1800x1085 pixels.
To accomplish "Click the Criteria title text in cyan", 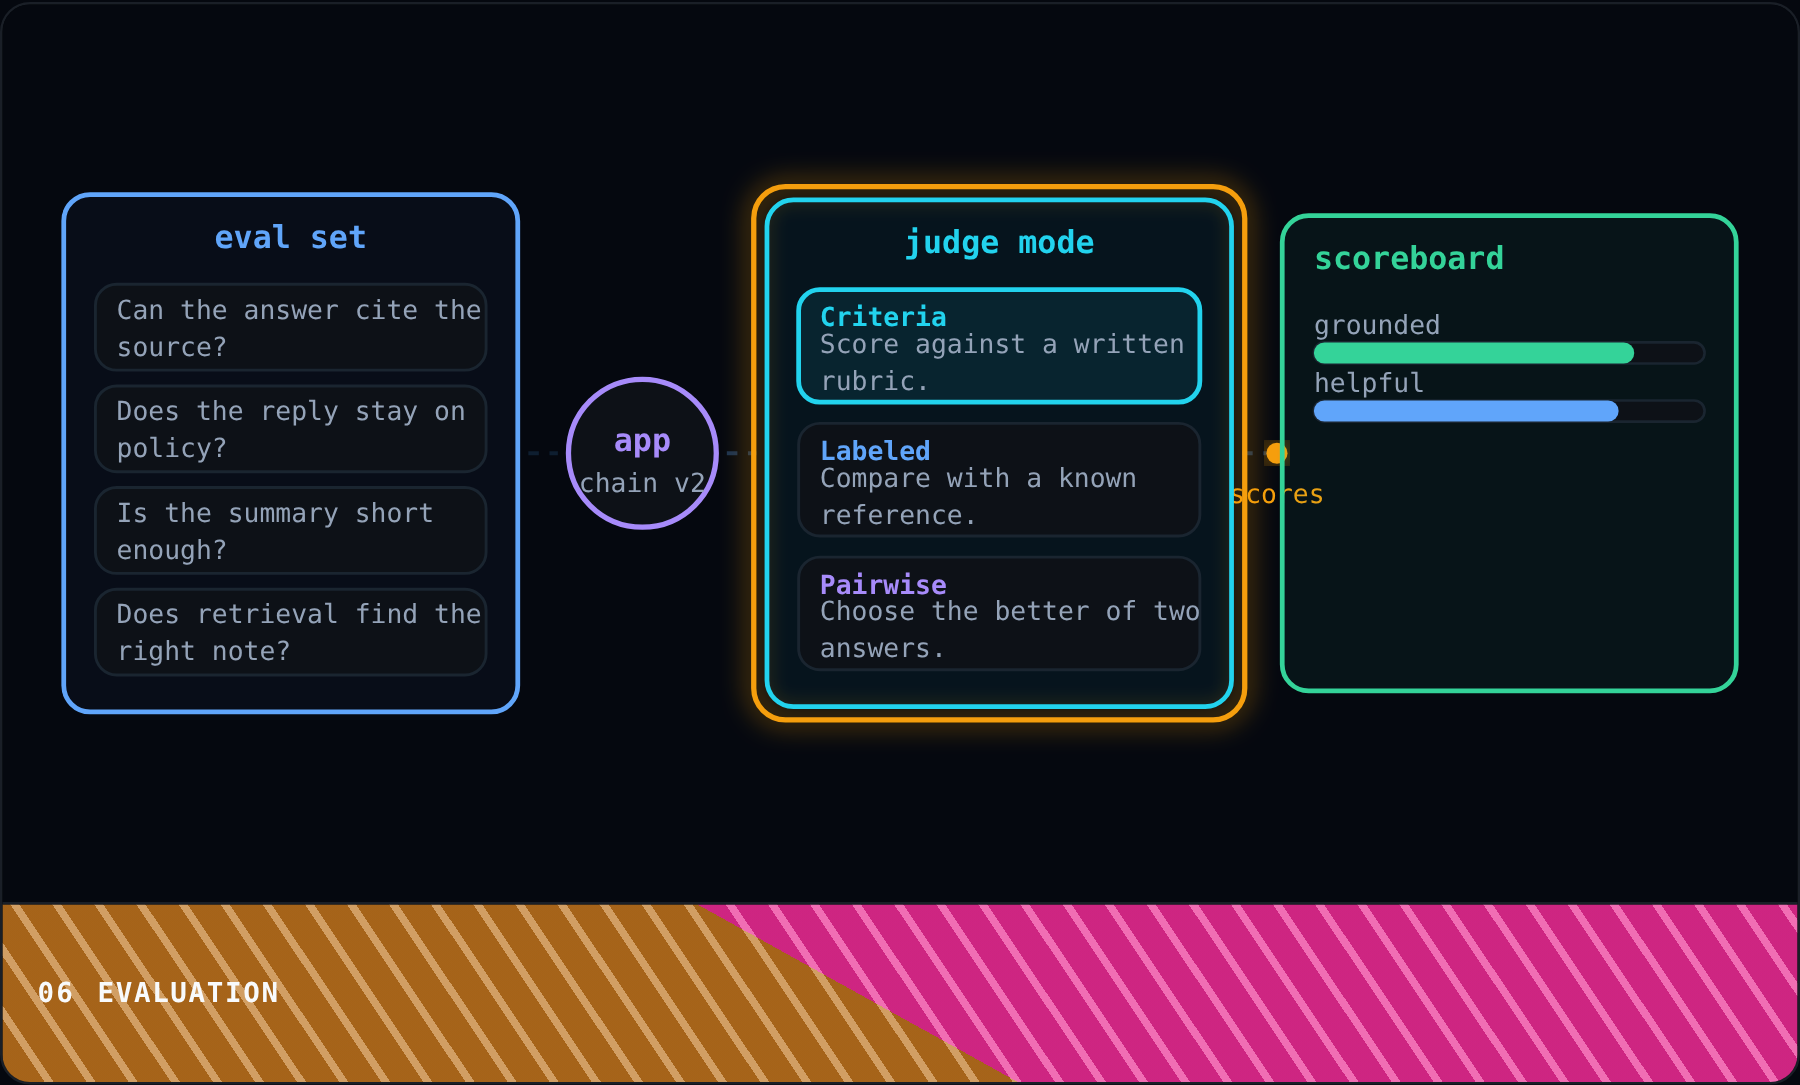I will tap(883, 316).
